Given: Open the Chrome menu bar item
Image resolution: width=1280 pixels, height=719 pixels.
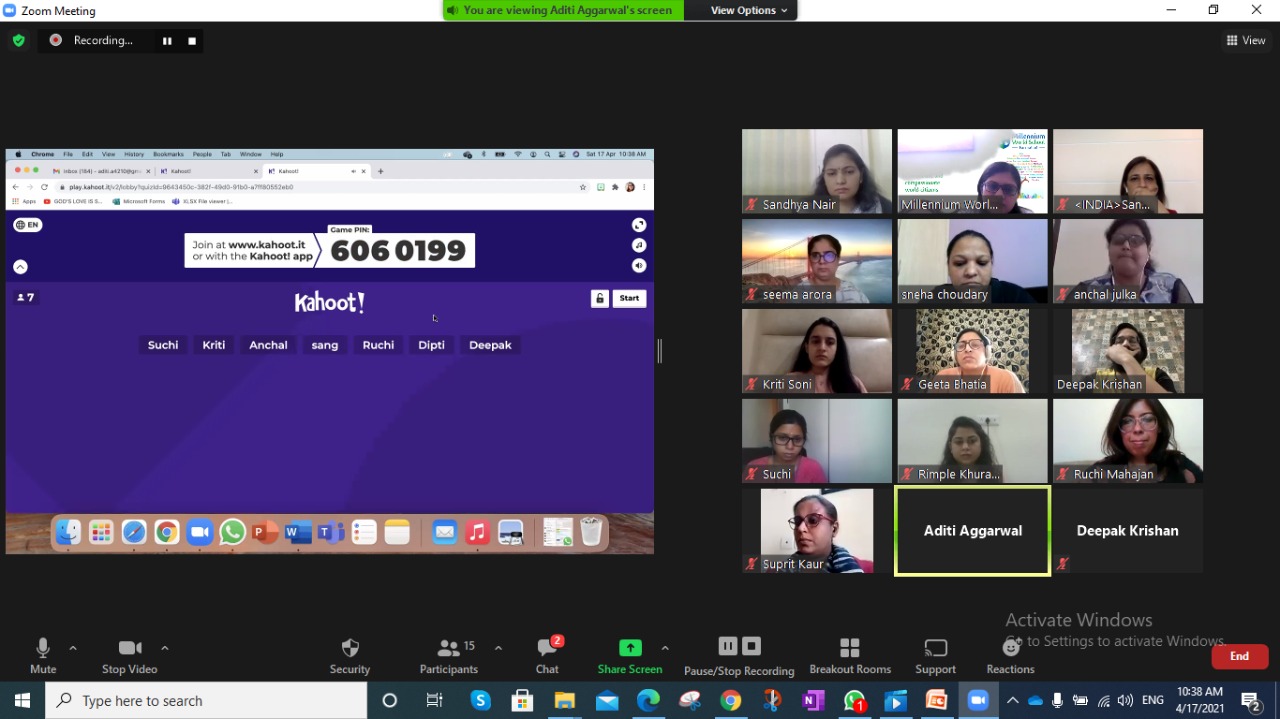Looking at the screenshot, I should pos(42,154).
